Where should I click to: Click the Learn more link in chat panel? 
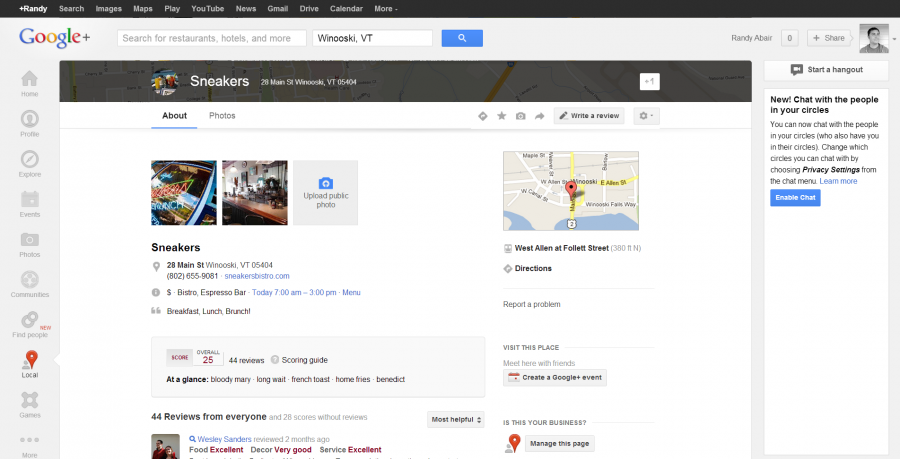click(x=838, y=181)
